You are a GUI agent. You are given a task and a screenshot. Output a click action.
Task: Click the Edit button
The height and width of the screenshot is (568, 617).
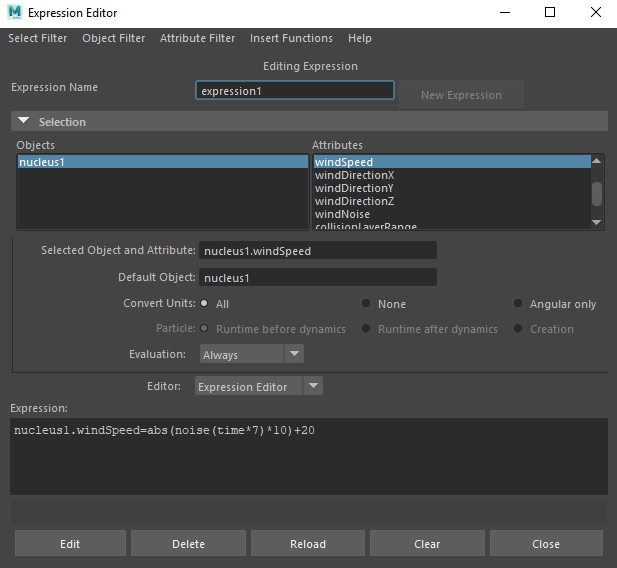(70, 543)
